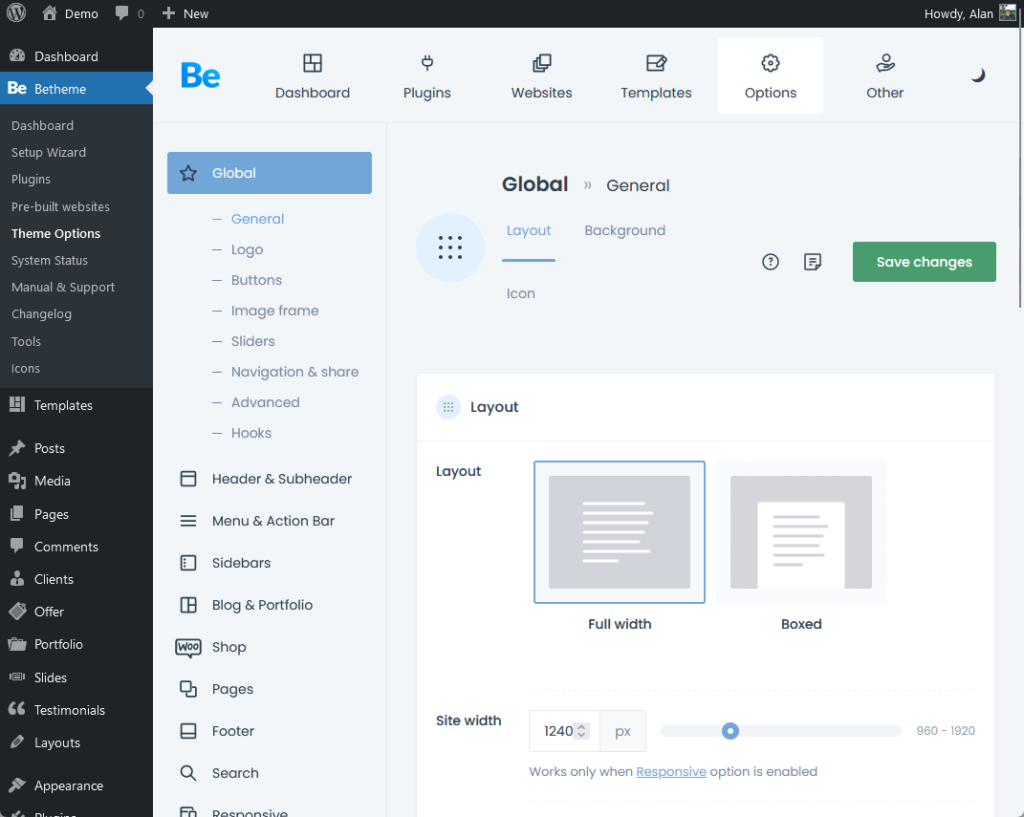Follow the Responsive link
This screenshot has width=1024, height=817.
coord(671,771)
